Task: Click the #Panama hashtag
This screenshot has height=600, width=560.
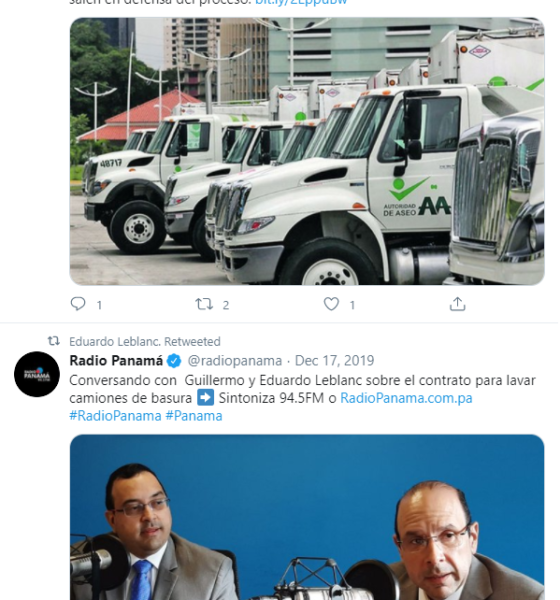Action: click(x=194, y=416)
